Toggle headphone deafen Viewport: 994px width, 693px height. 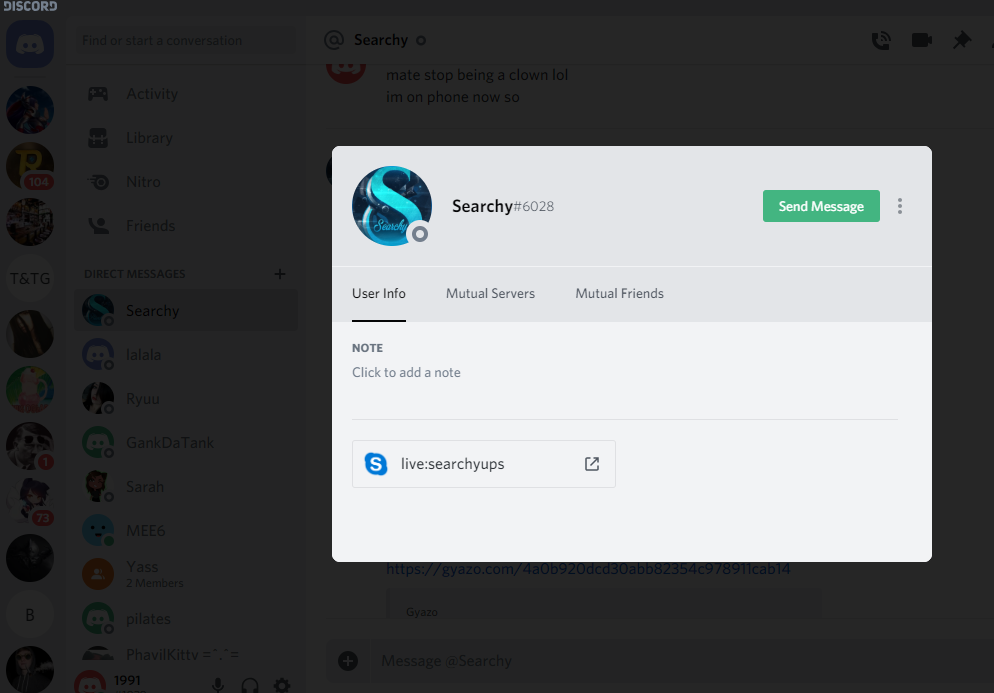(x=250, y=685)
